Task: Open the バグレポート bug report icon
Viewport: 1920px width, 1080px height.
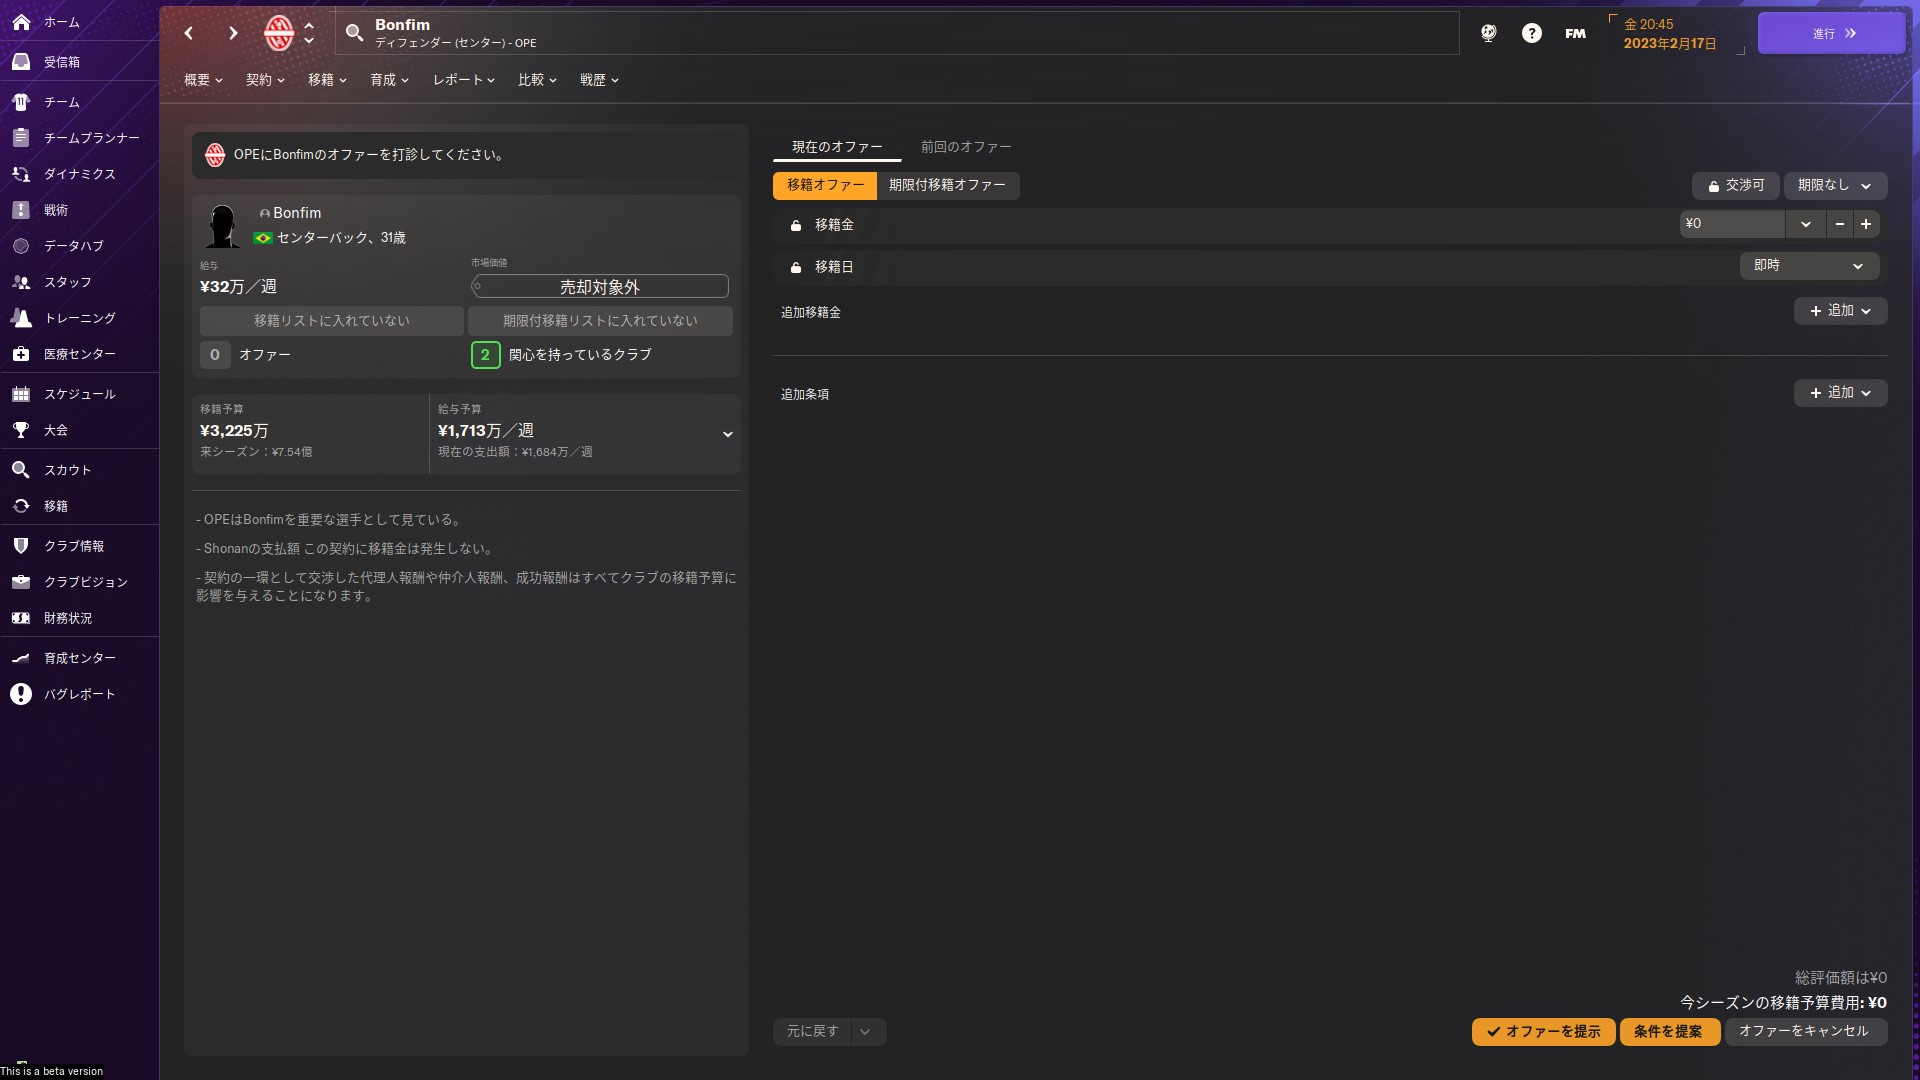Action: pos(21,694)
